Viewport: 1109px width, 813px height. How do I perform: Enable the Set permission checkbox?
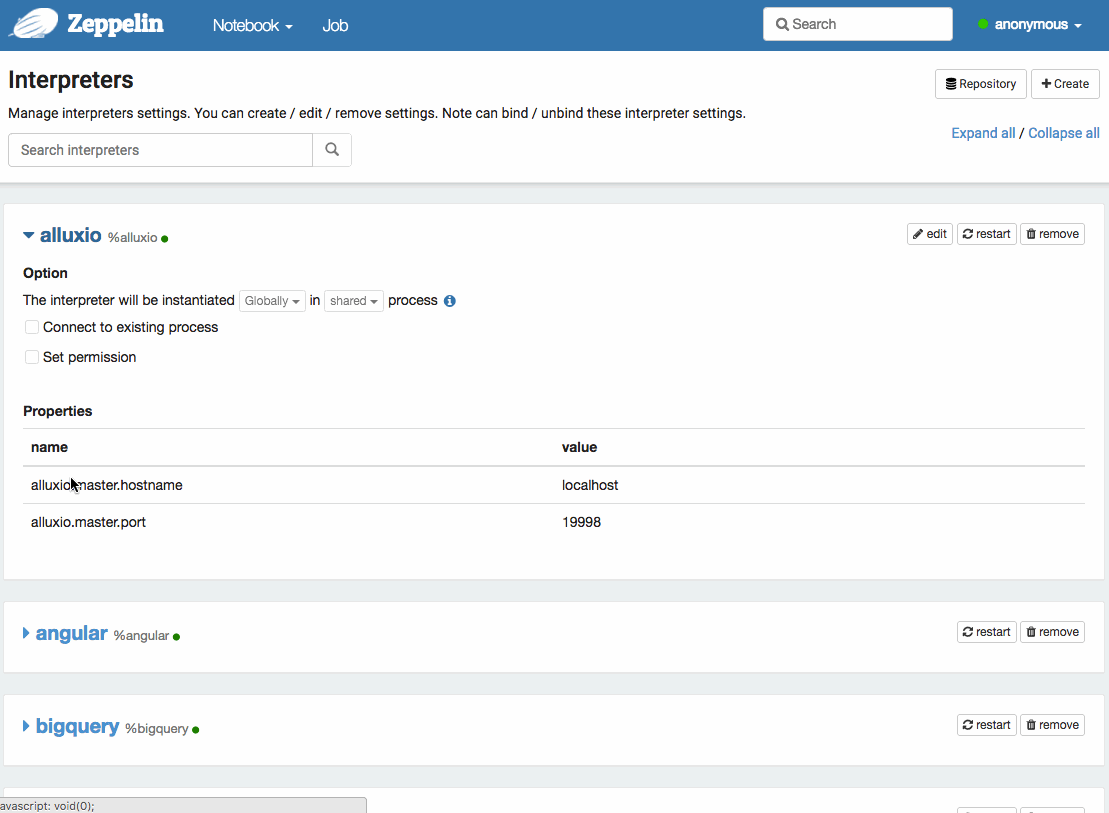click(x=32, y=357)
